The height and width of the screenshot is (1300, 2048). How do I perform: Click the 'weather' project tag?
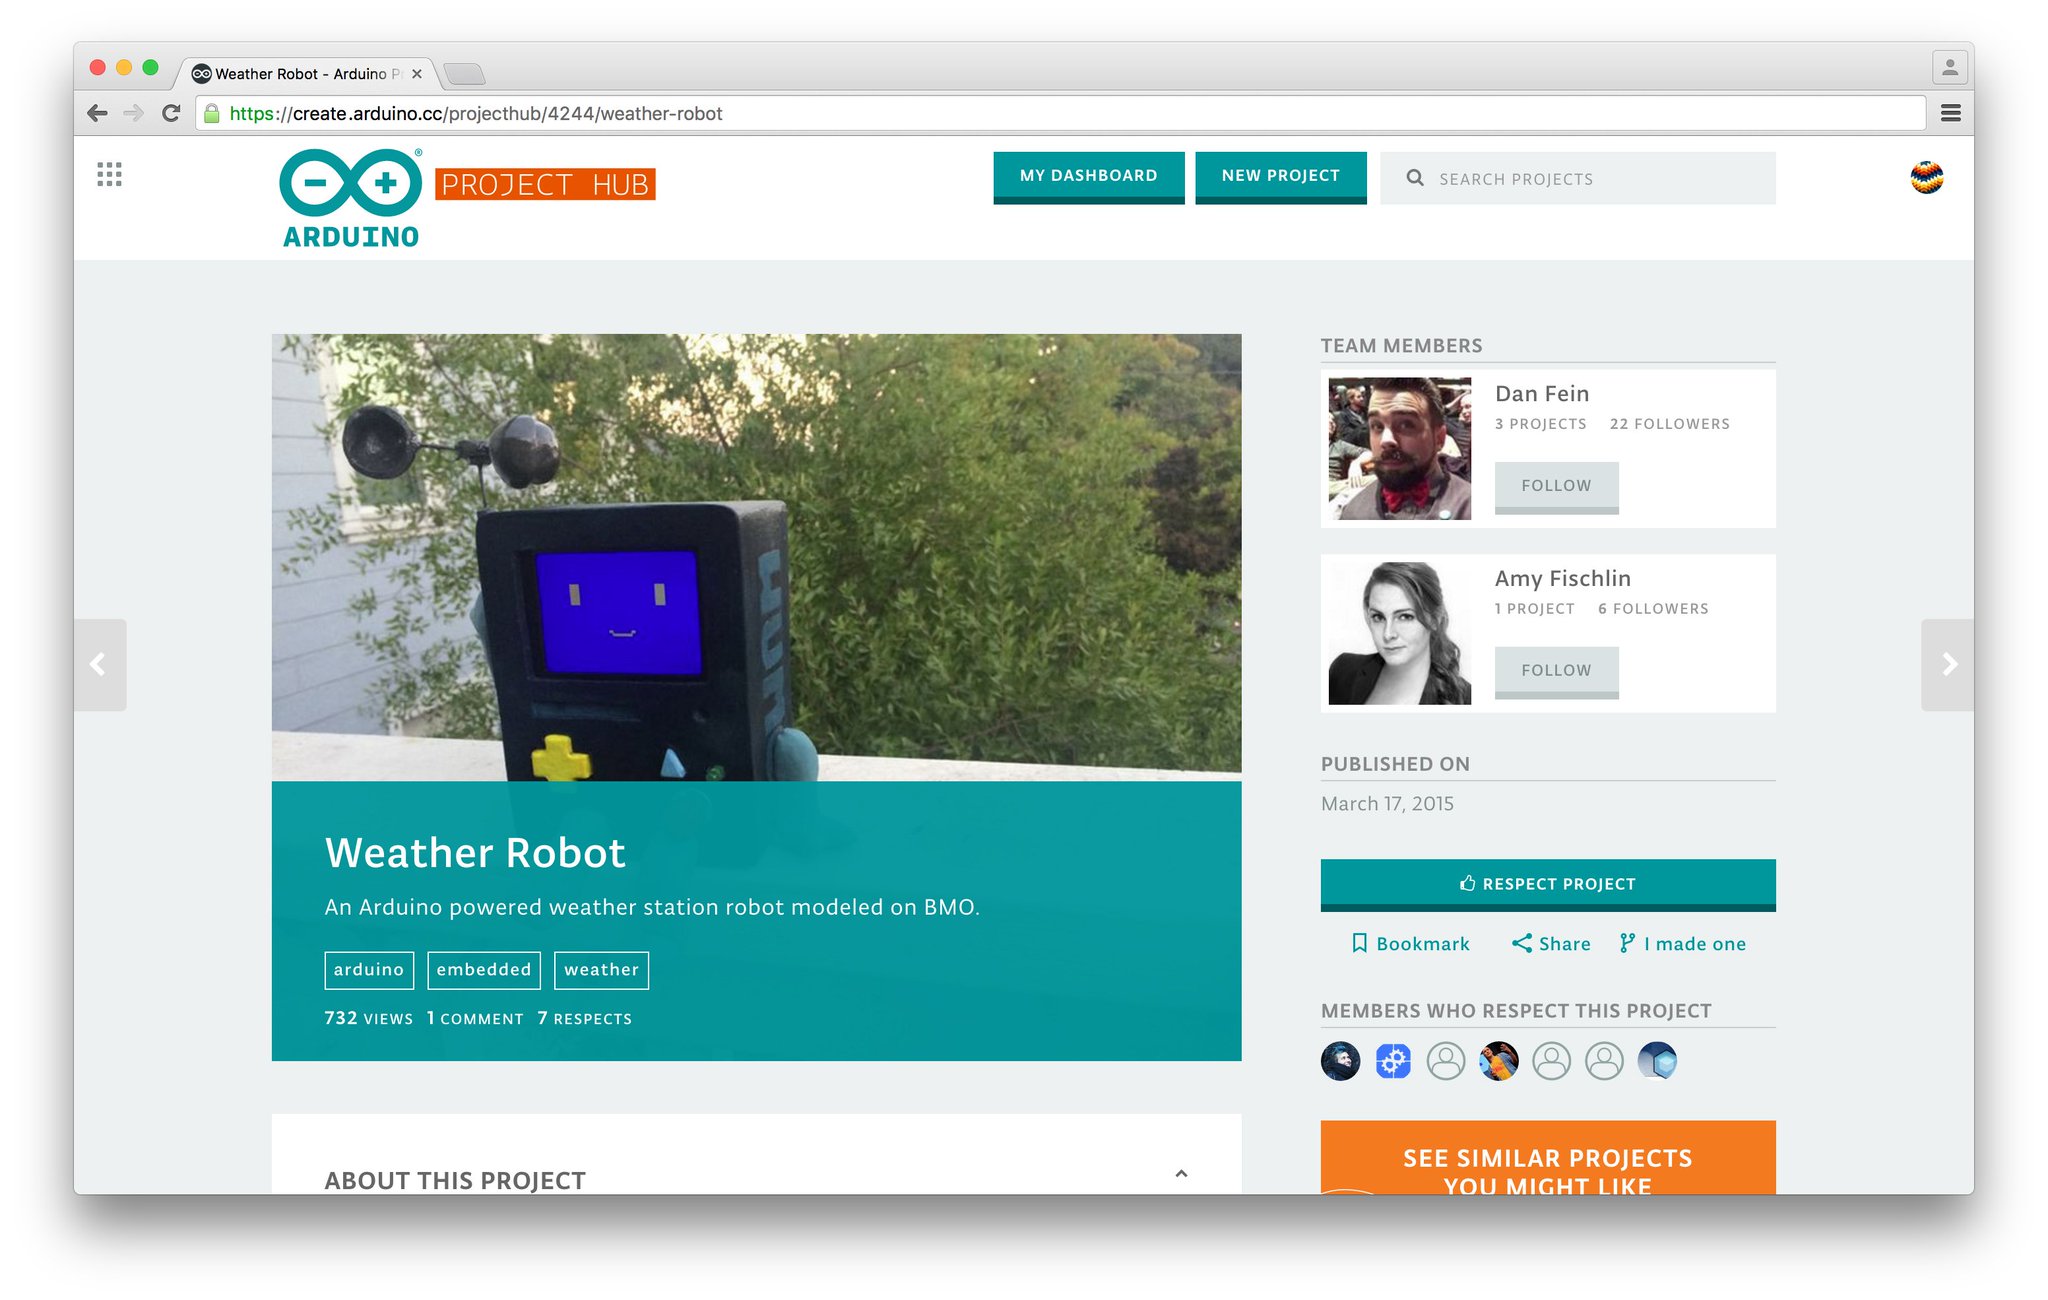point(601,969)
